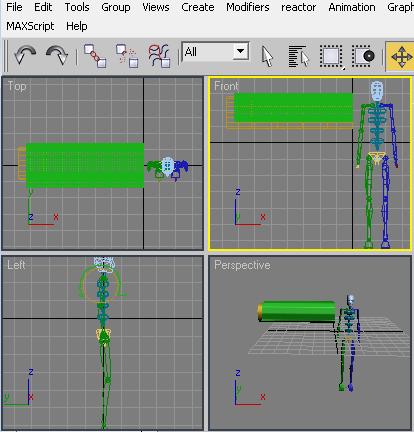Select the green cylinder in Perspective viewport
Image resolution: width=414 pixels, height=432 pixels.
(x=297, y=311)
